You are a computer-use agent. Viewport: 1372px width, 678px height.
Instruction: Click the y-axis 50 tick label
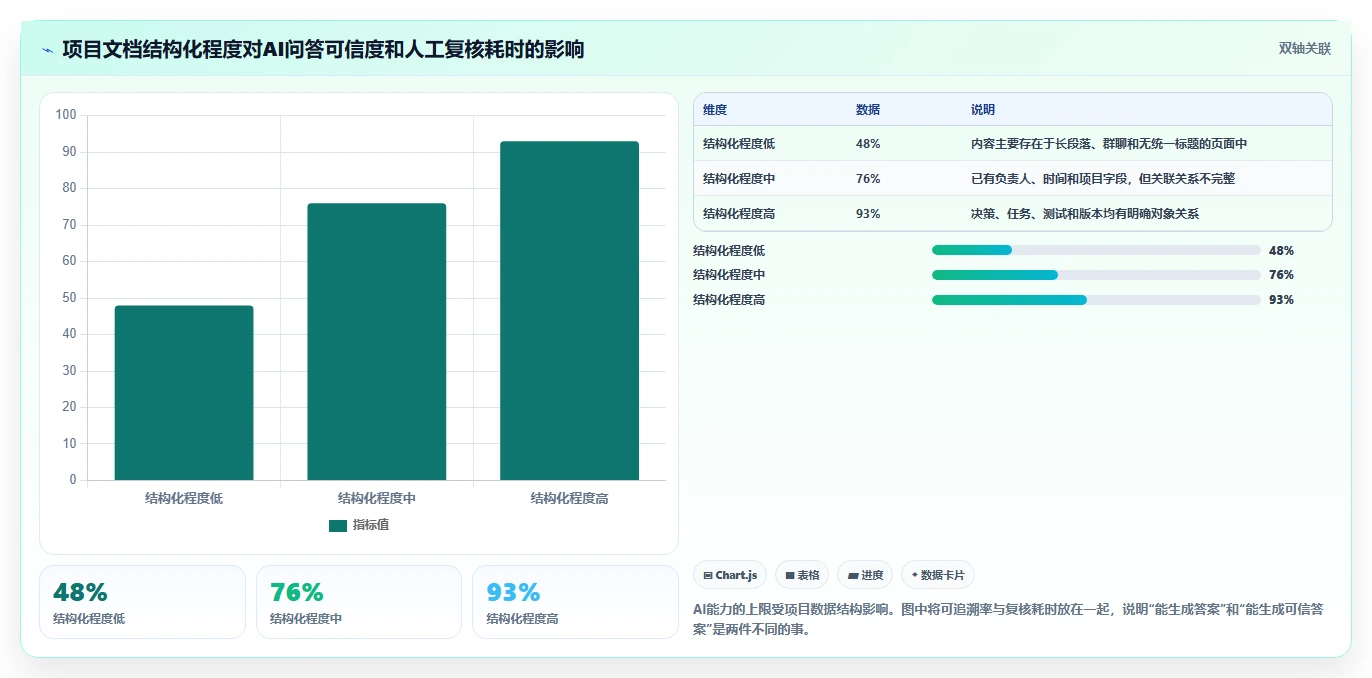69,298
